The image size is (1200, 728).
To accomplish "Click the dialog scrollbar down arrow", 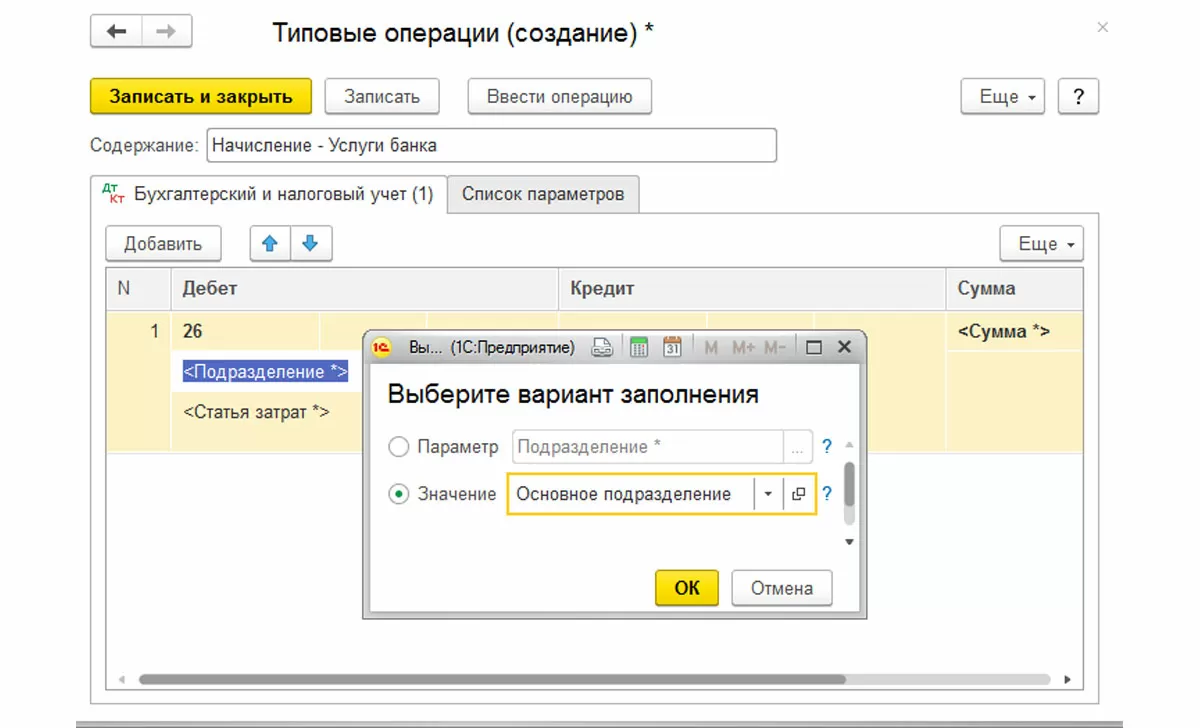I will point(850,542).
